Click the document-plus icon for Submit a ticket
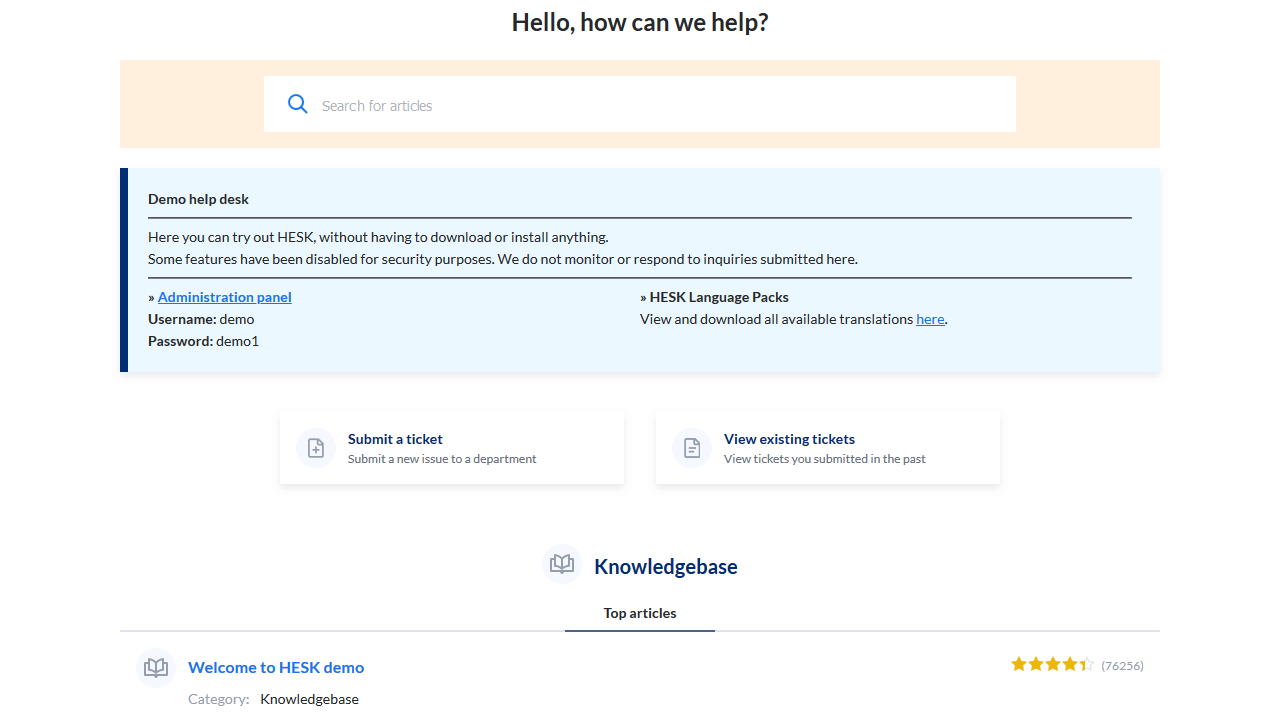 pos(316,448)
